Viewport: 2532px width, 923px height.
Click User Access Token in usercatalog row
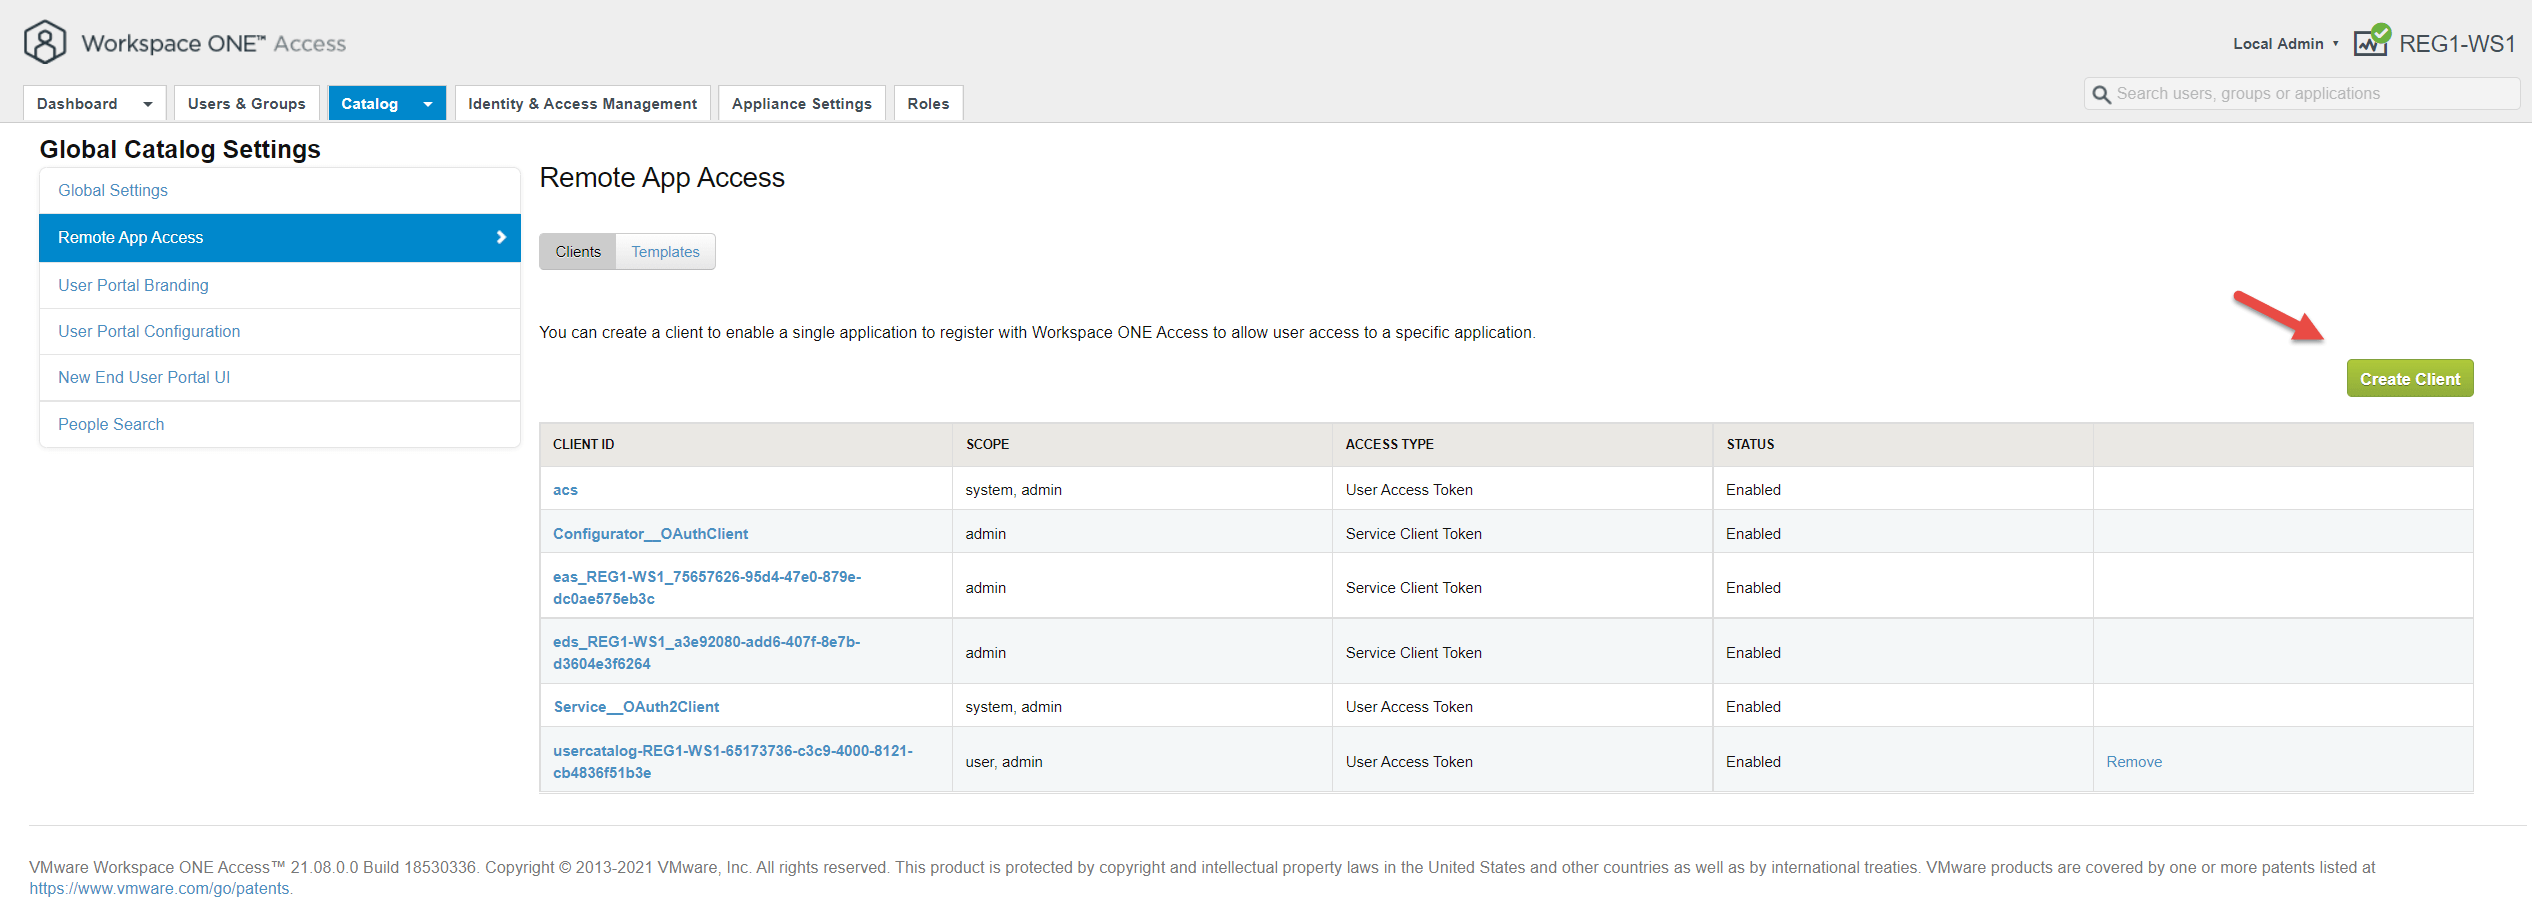click(x=1409, y=762)
